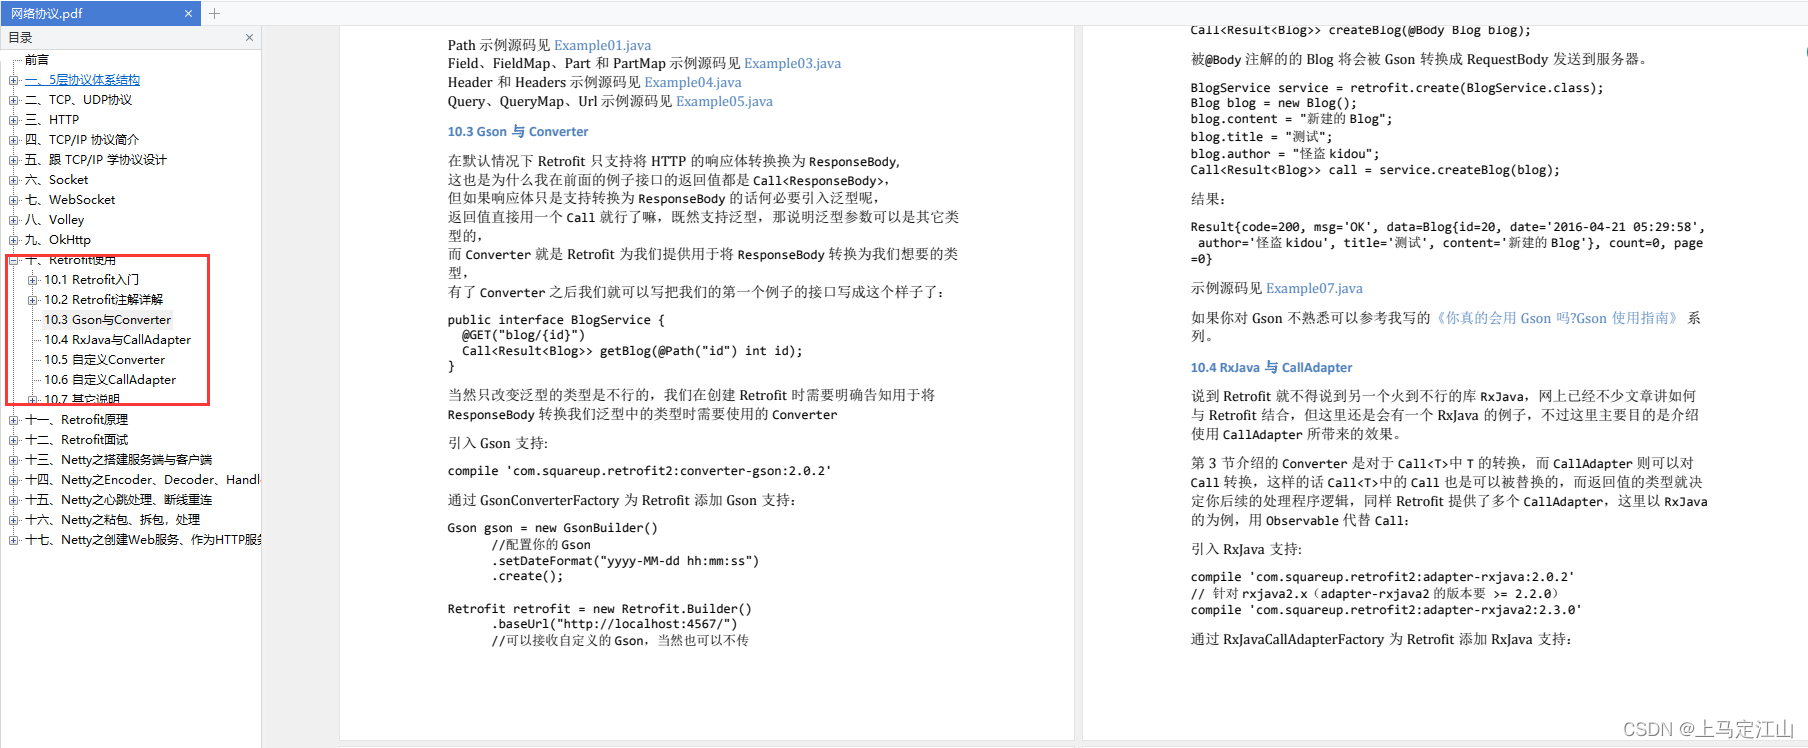Expand the 五、跟 TCP/IP 学协议设计 node

tap(13, 160)
